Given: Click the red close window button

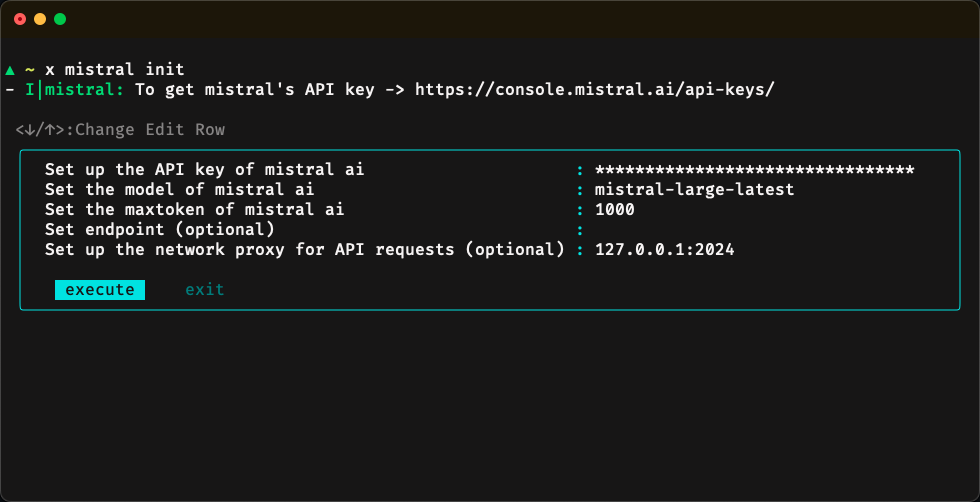Looking at the screenshot, I should pyautogui.click(x=20, y=19).
